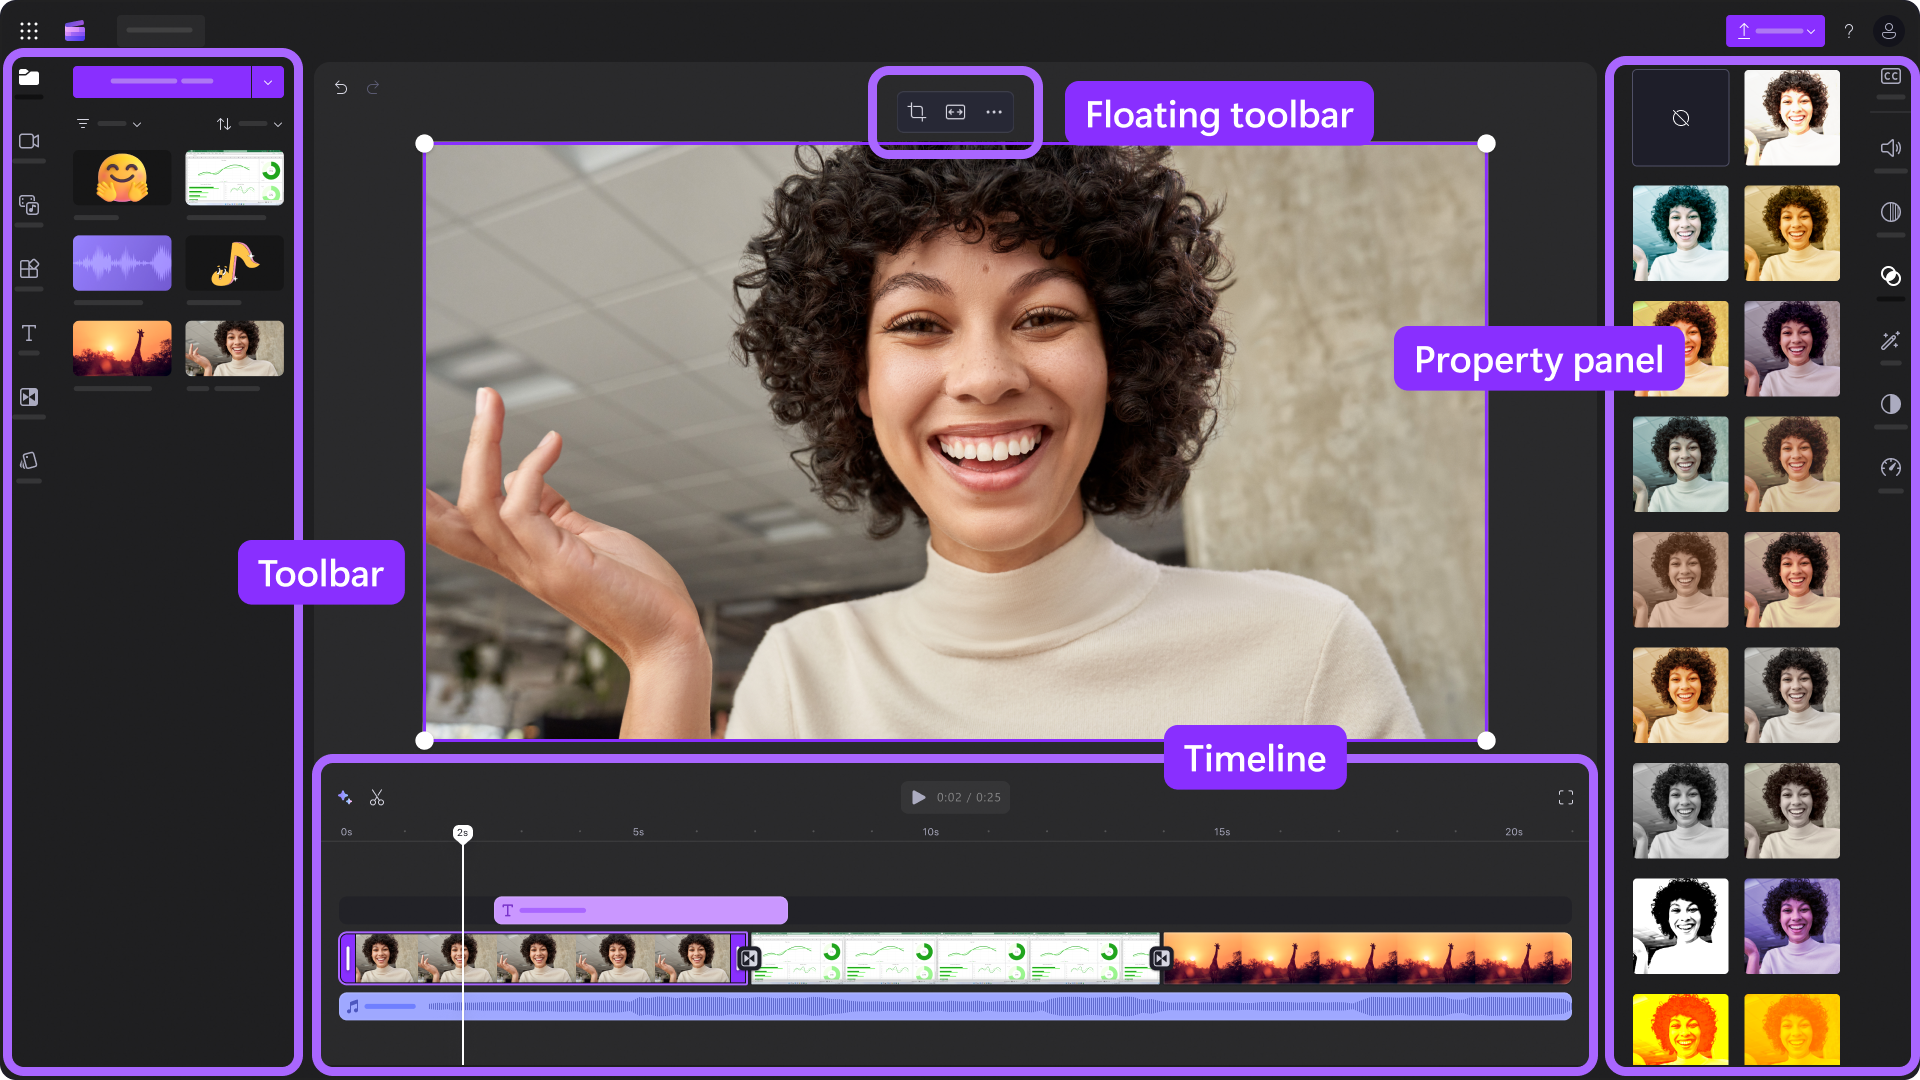Open the speed gauge property icon
The width and height of the screenshot is (1920, 1080).
click(1890, 467)
